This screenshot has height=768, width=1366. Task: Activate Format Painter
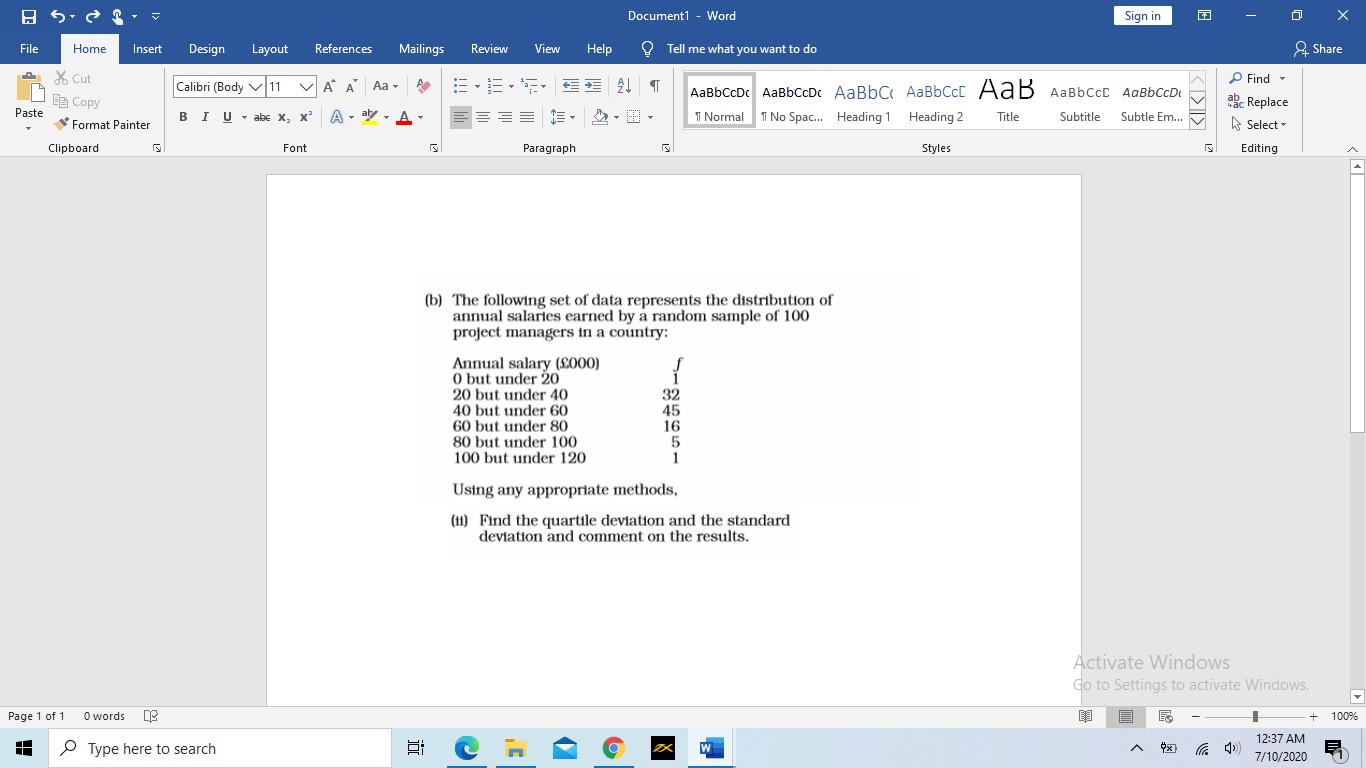click(x=102, y=125)
